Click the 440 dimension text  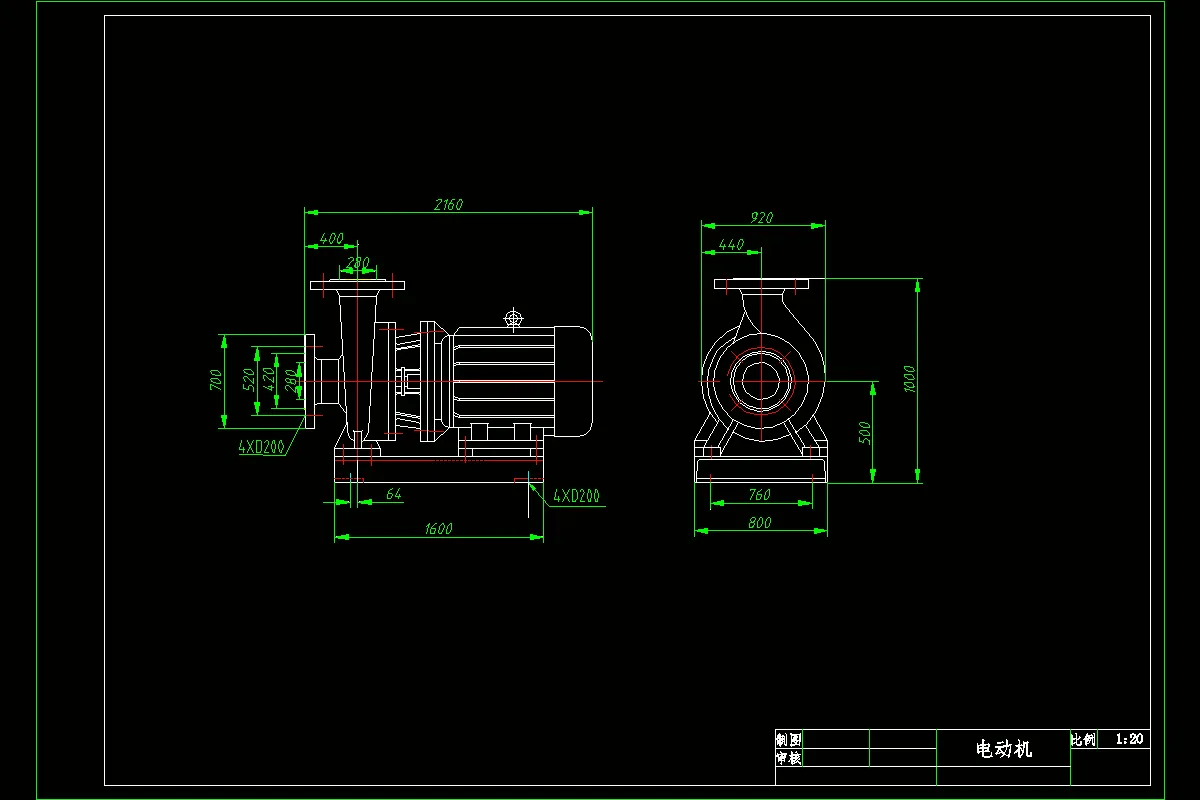pos(731,244)
